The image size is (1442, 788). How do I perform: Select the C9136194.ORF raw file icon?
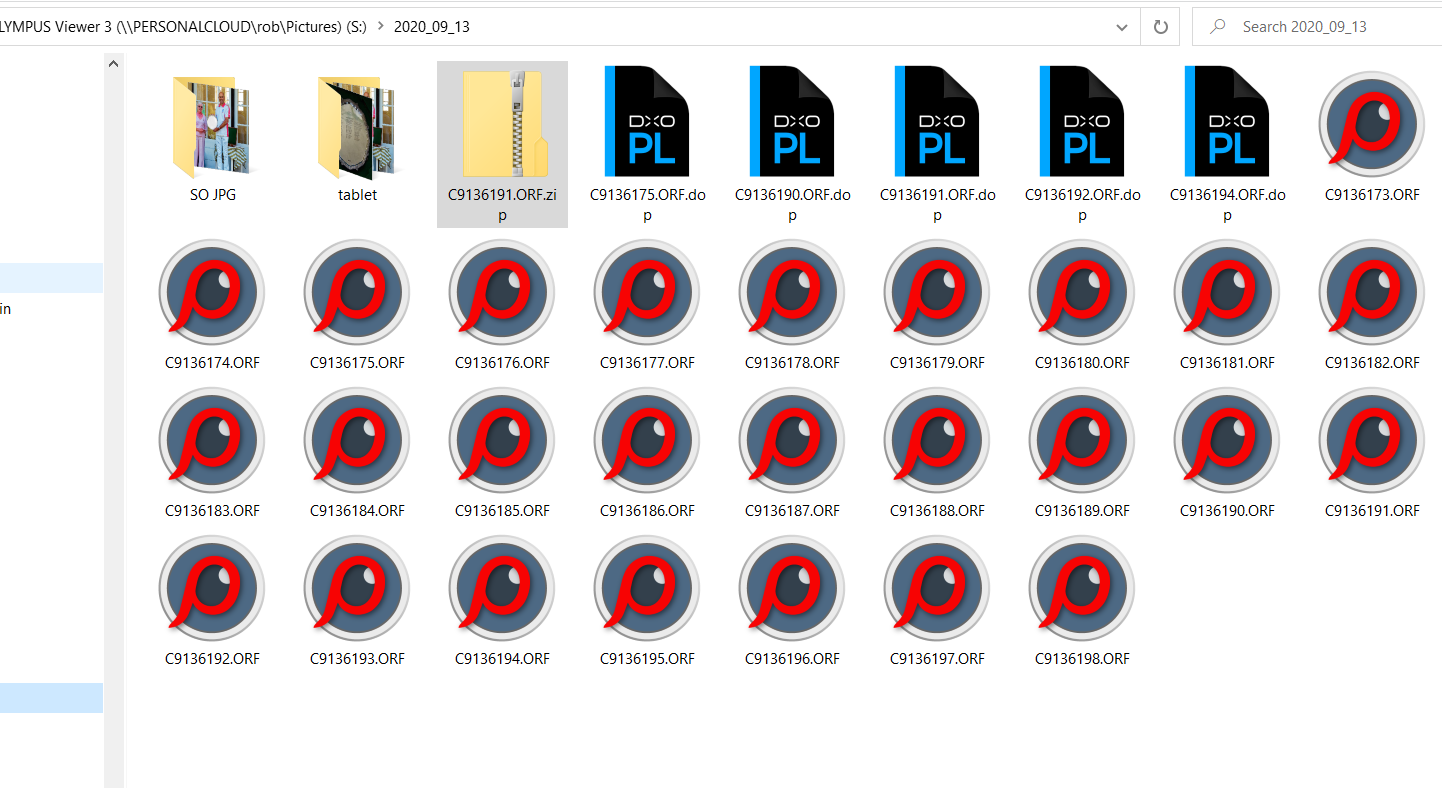click(502, 588)
